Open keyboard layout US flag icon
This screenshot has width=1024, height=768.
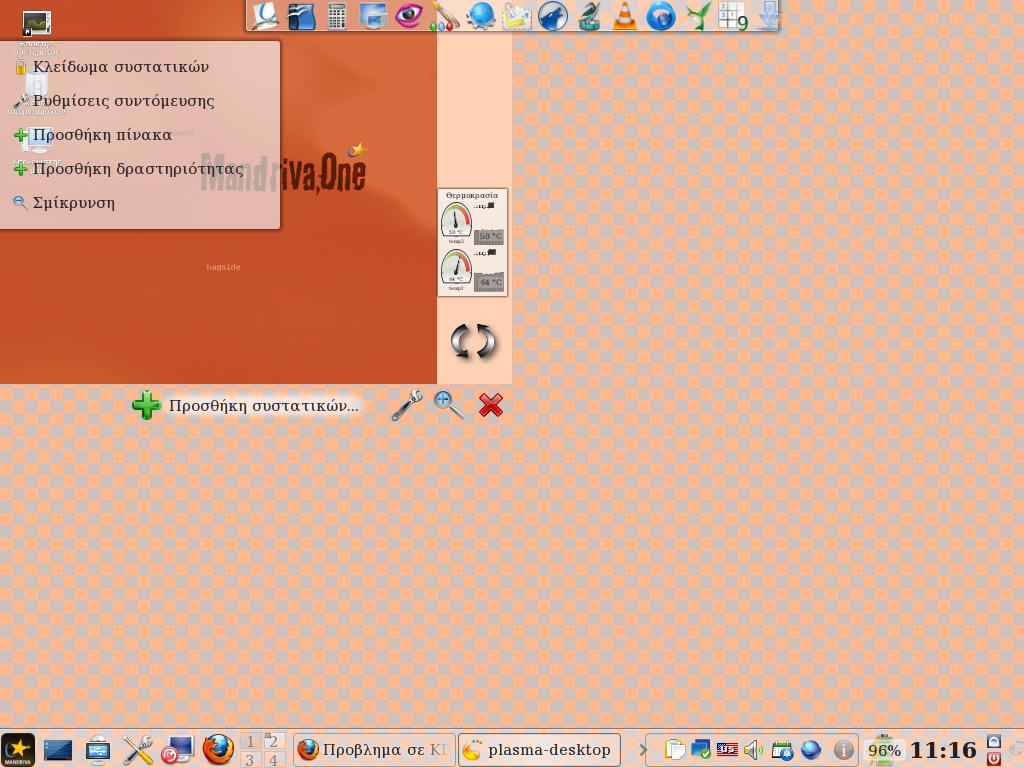coord(727,750)
